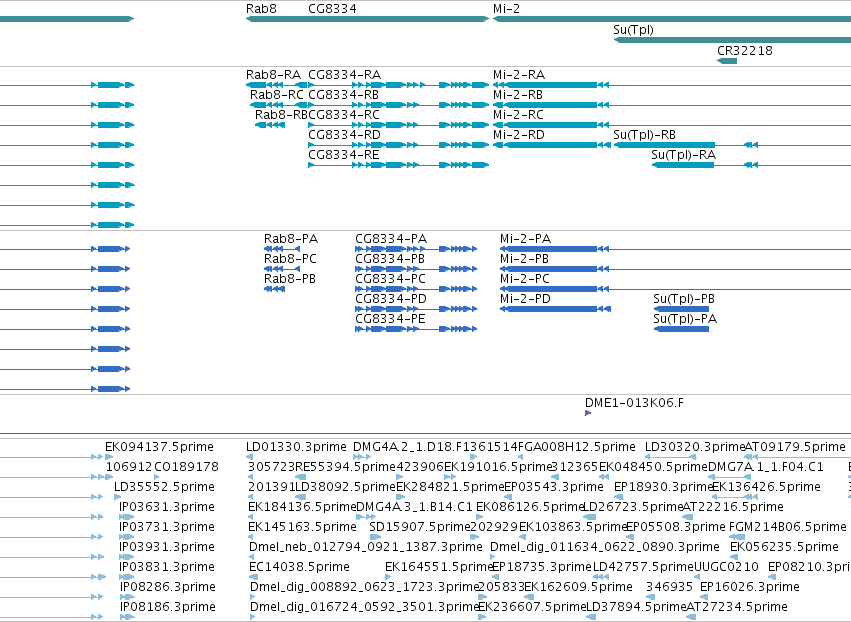Open the DMG4A.3_1.B14.C1 label

pyautogui.click(x=414, y=507)
